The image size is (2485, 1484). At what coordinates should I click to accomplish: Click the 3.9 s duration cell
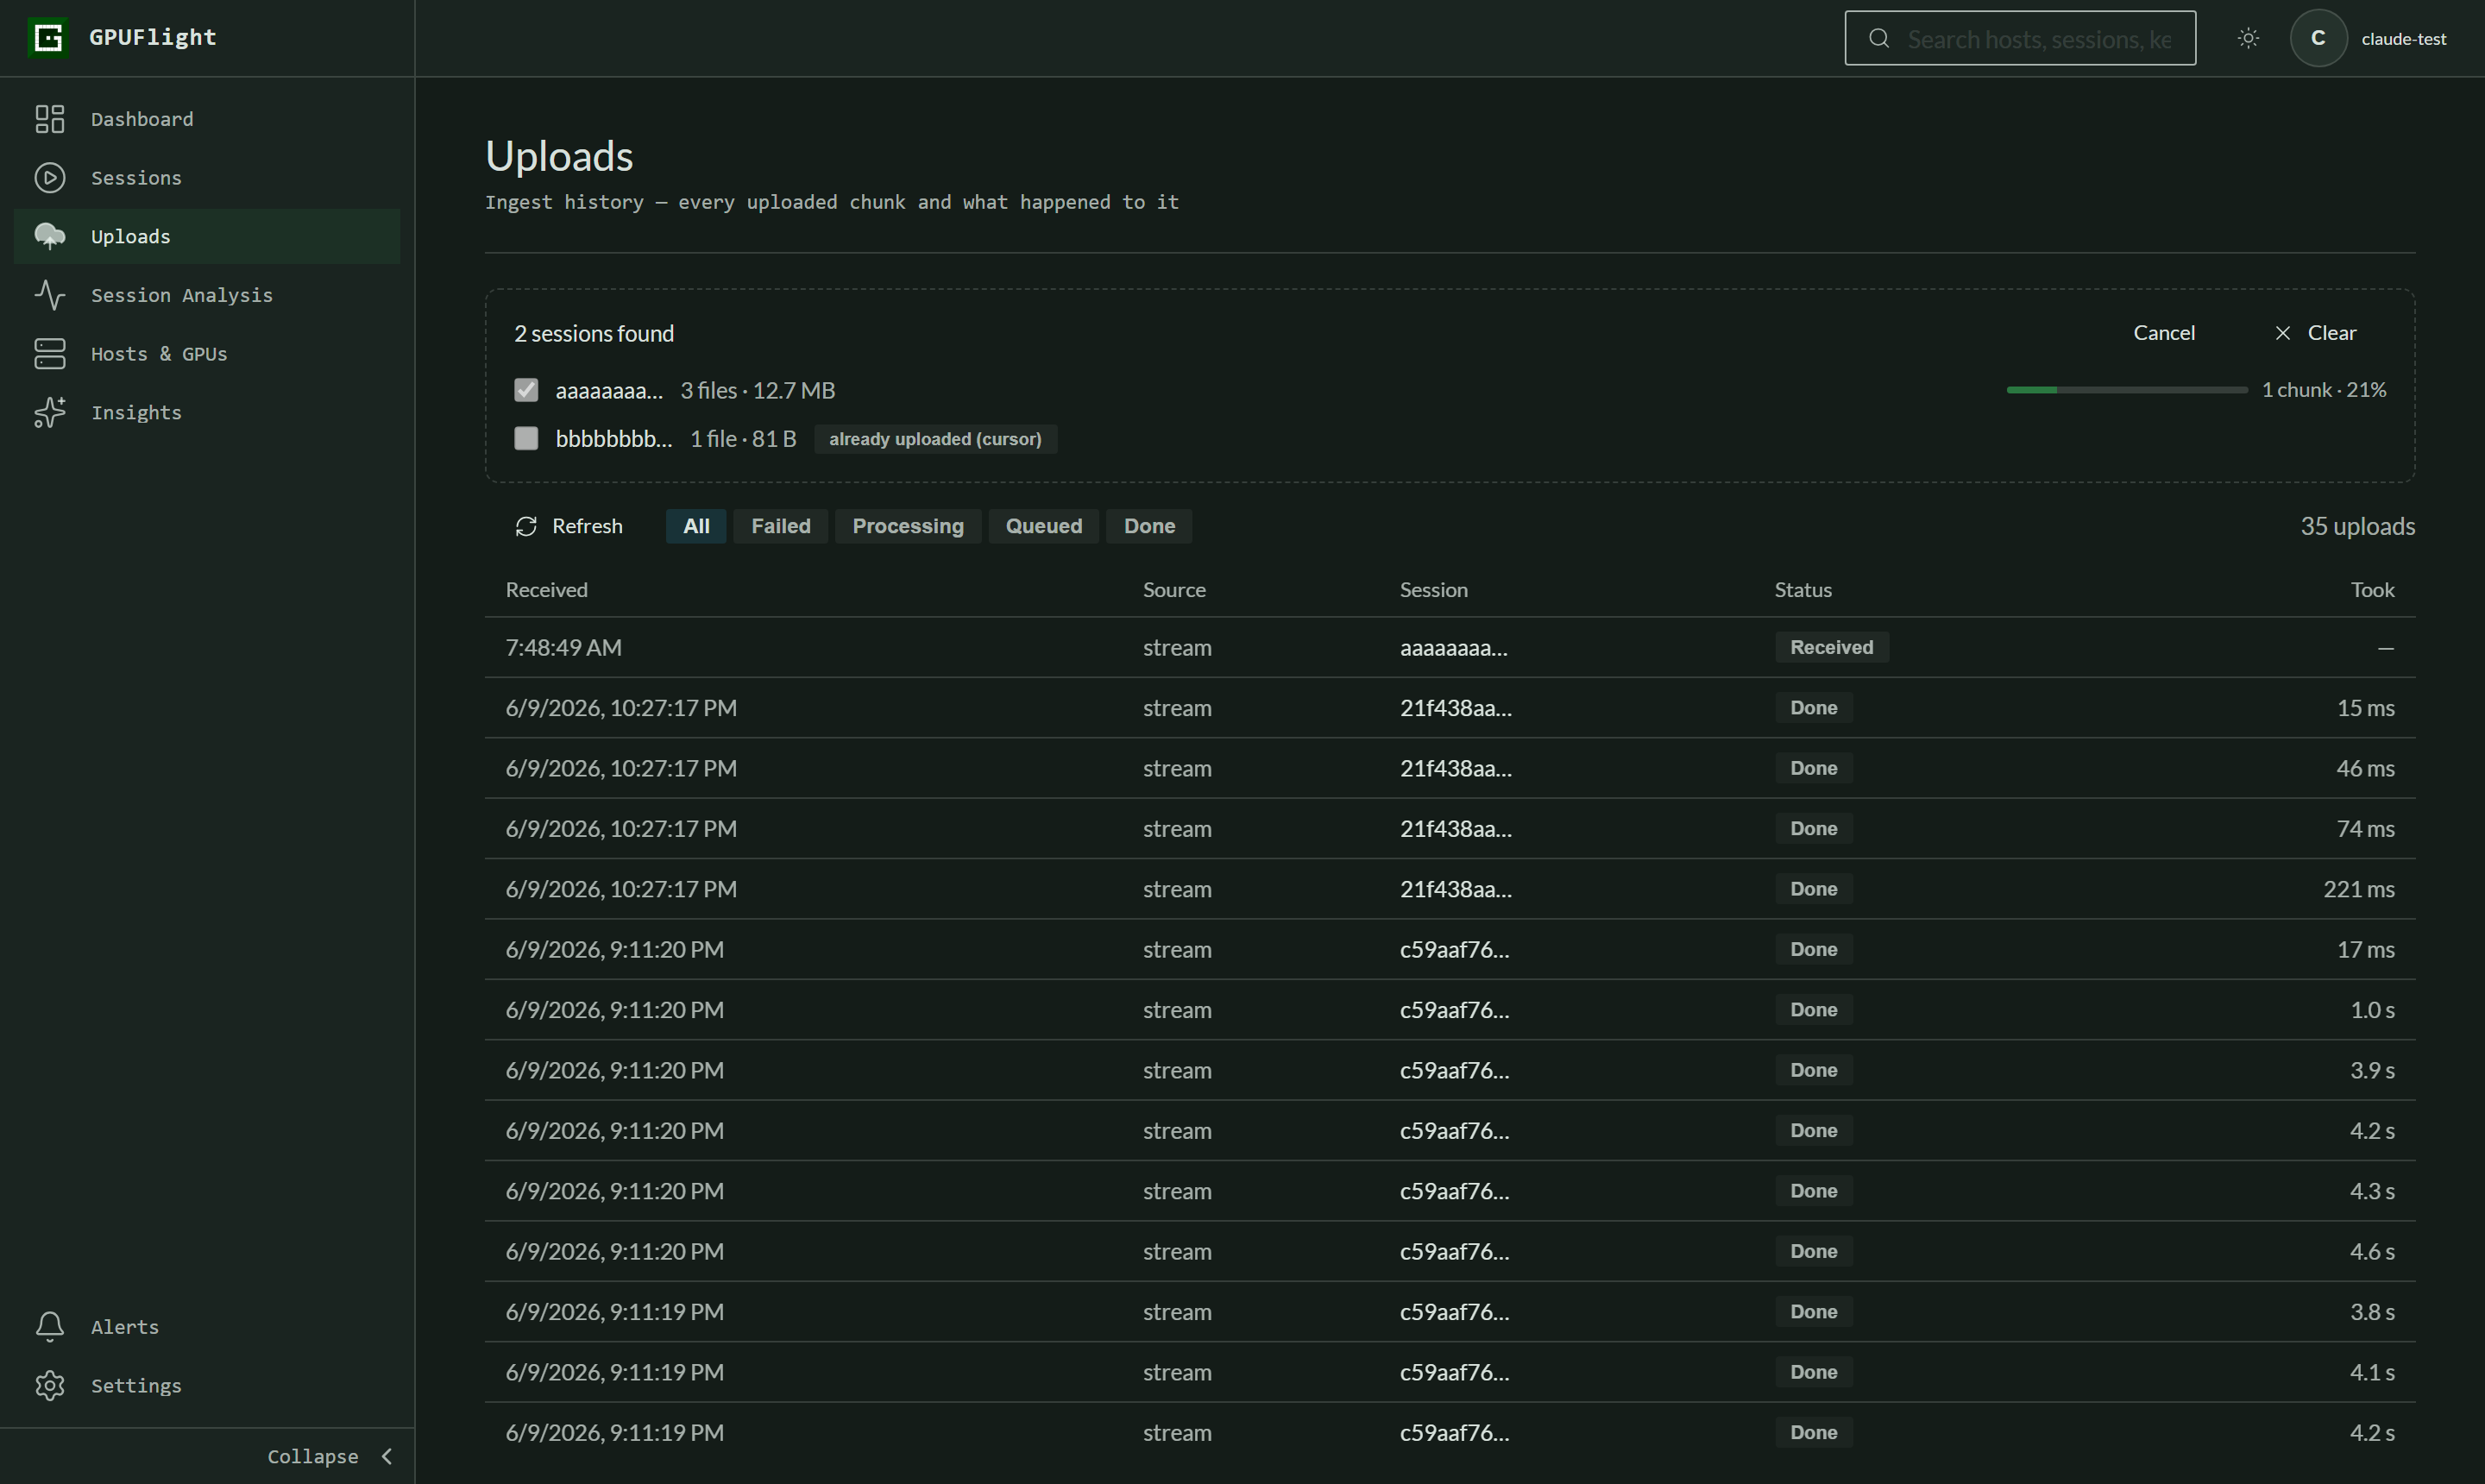tap(2372, 1070)
